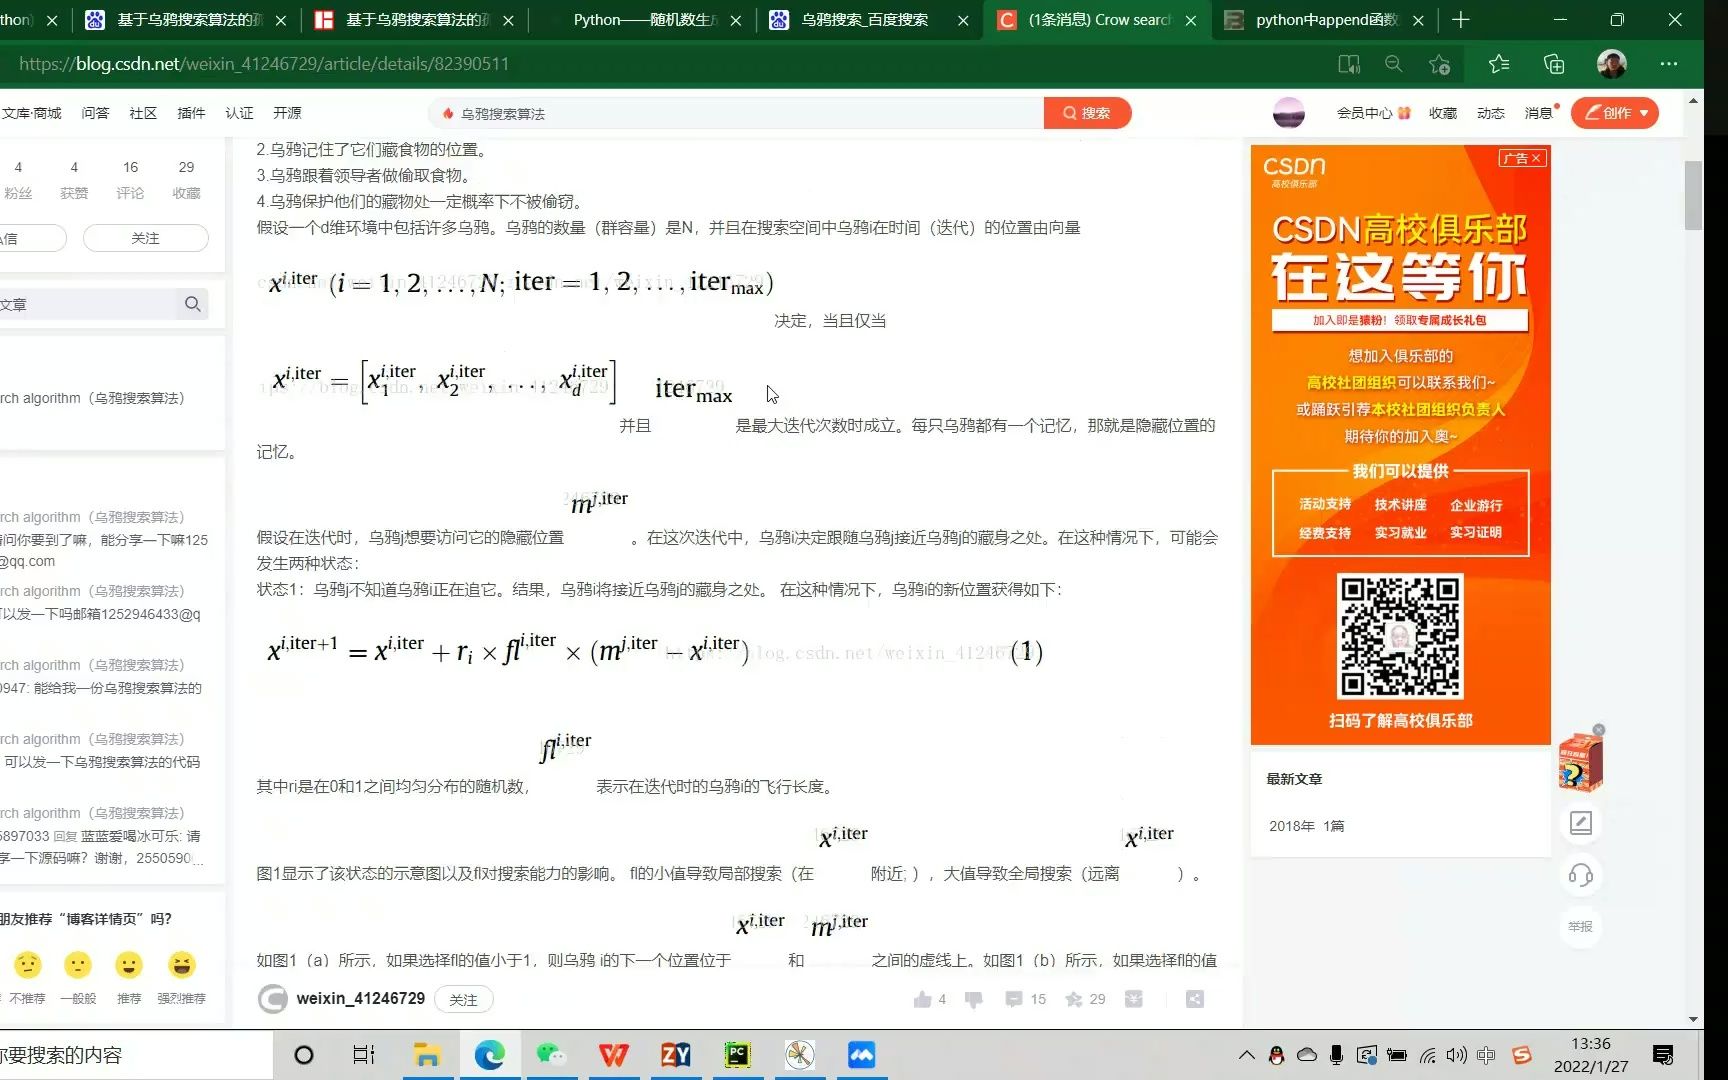Click the floating edit note icon
The height and width of the screenshot is (1080, 1728).
pos(1580,823)
